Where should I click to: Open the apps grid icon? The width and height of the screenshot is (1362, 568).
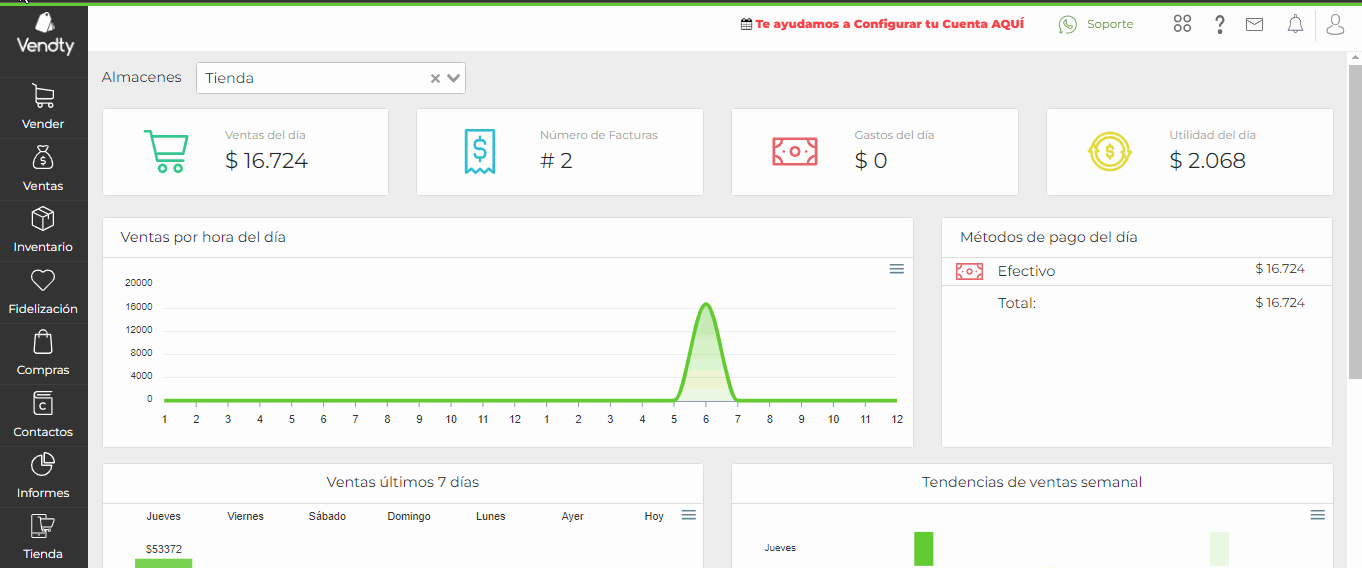pyautogui.click(x=1182, y=25)
